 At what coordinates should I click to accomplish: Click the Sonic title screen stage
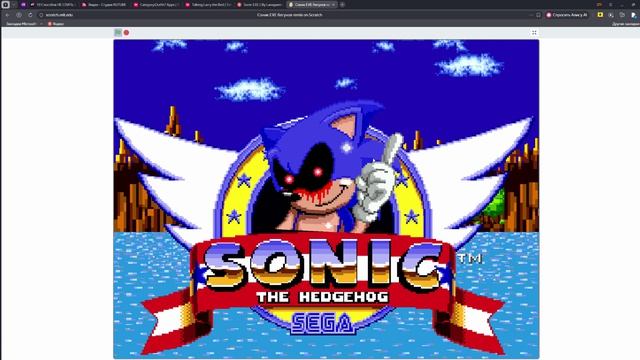pyautogui.click(x=326, y=199)
